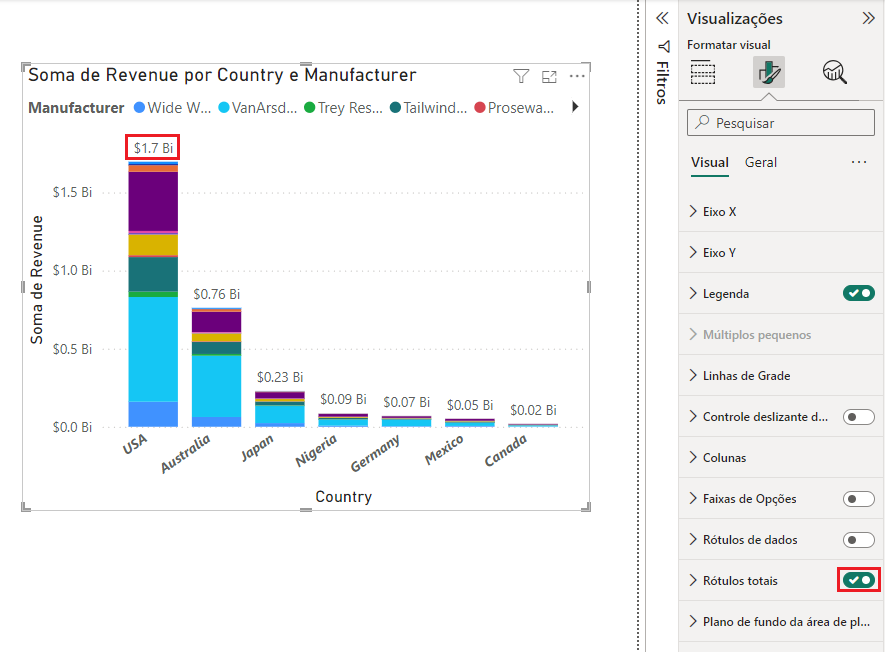Viewport: 885px width, 652px height.
Task: Click the chart title Soma de Revenue
Action: coord(222,75)
